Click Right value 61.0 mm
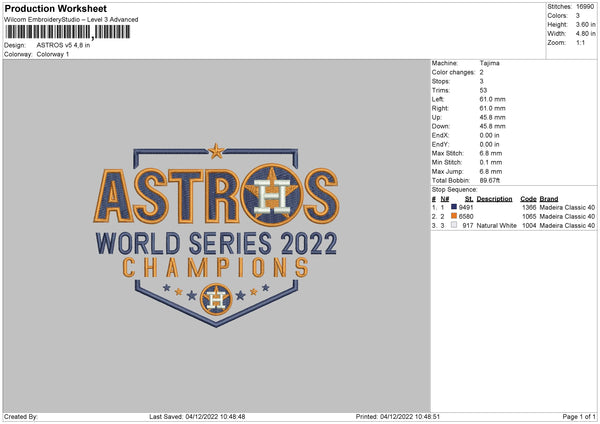Screen dimensions: 600x424 click(492, 109)
